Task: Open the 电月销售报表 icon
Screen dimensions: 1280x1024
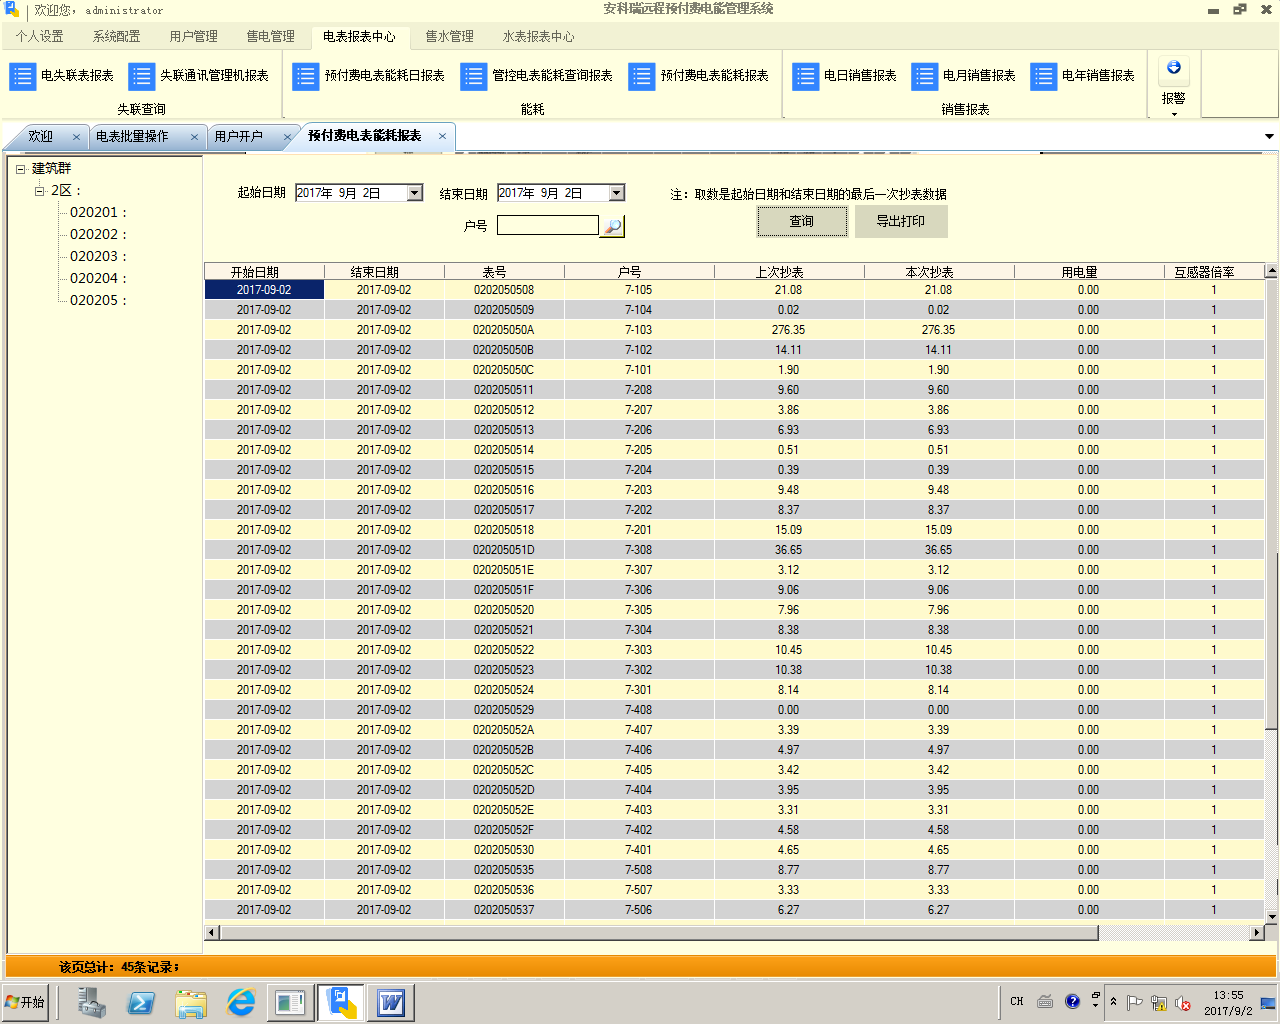Action: 924,76
